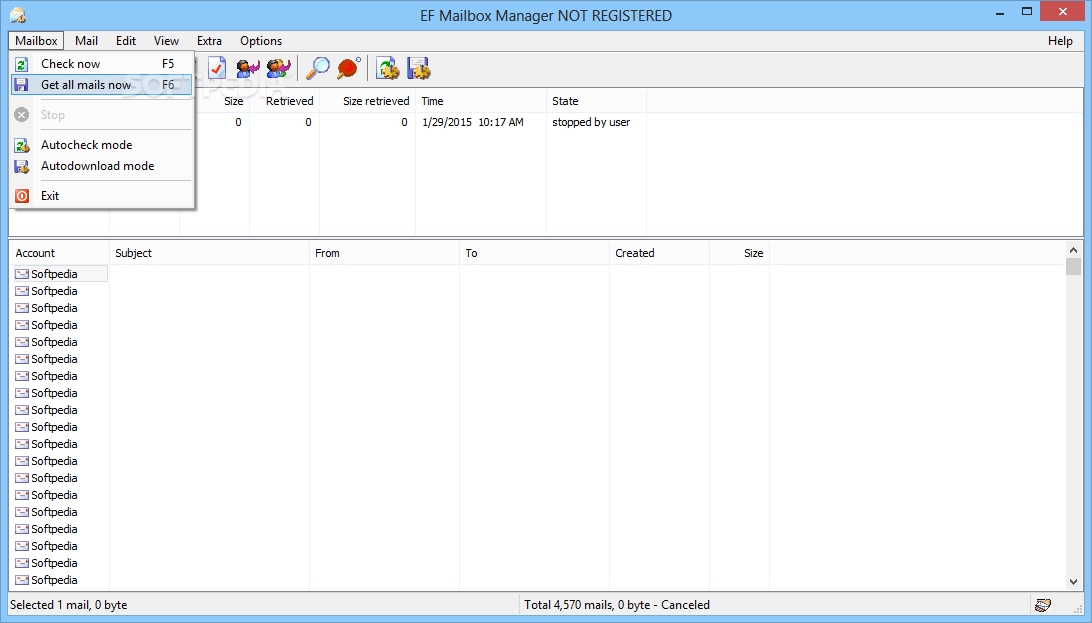Open the Help menu
The width and height of the screenshot is (1092, 623).
coord(1060,41)
